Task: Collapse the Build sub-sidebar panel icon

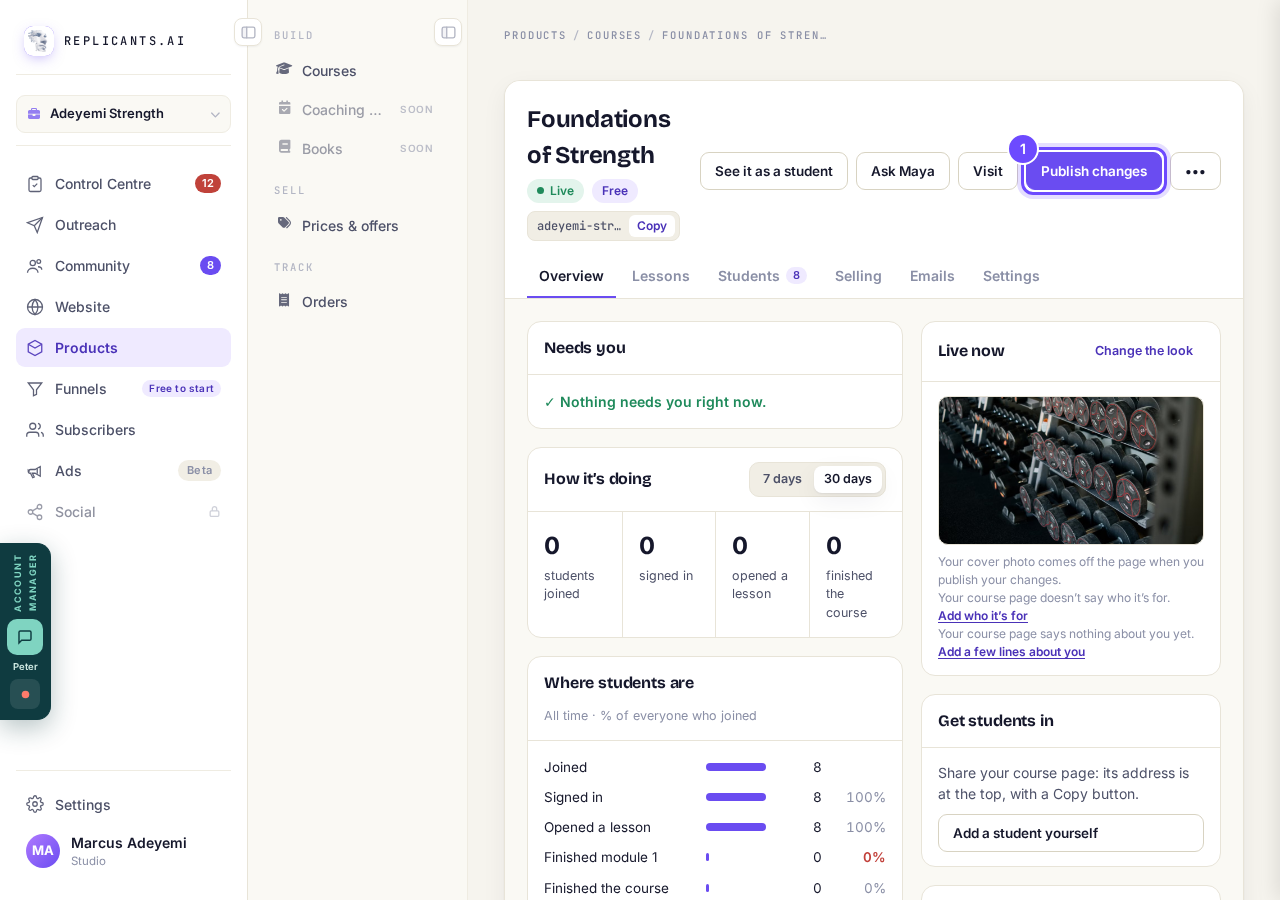Action: [448, 32]
